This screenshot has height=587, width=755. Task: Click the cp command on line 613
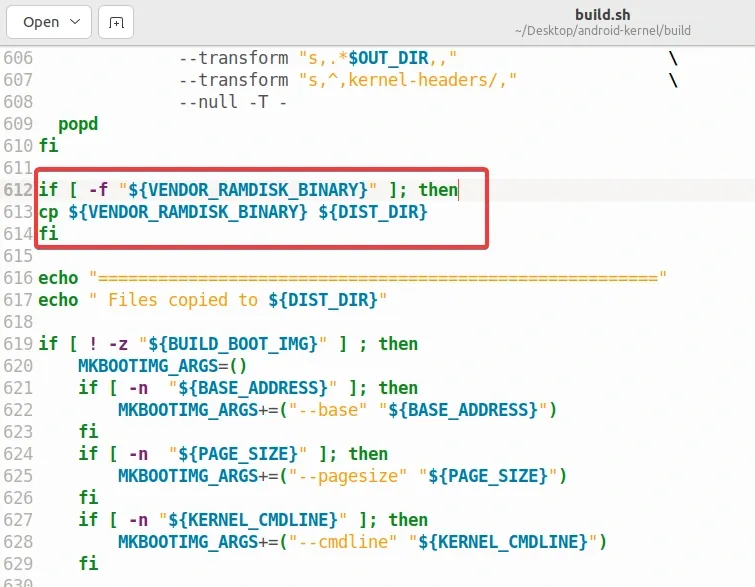click(48, 212)
